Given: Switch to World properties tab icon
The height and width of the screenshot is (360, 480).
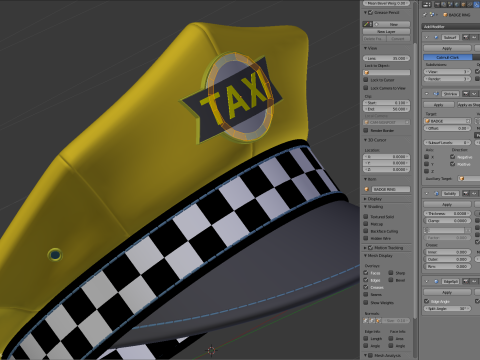Looking at the screenshot, I should pyautogui.click(x=457, y=5).
